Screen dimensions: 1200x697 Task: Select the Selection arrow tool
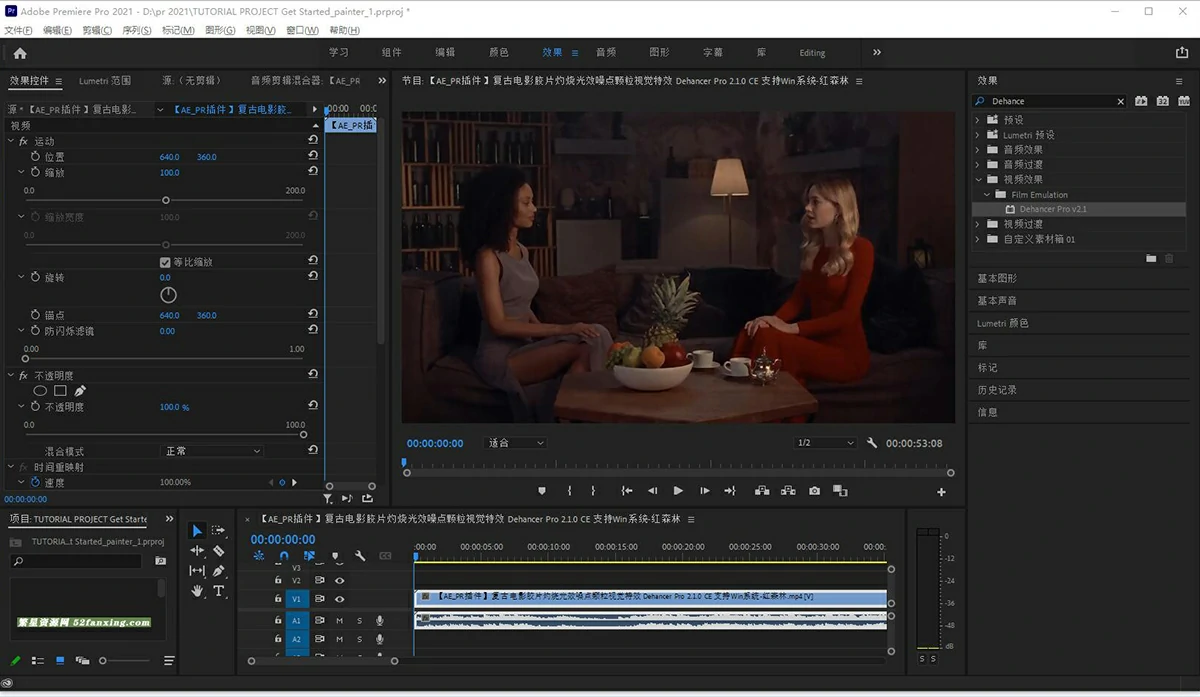197,531
